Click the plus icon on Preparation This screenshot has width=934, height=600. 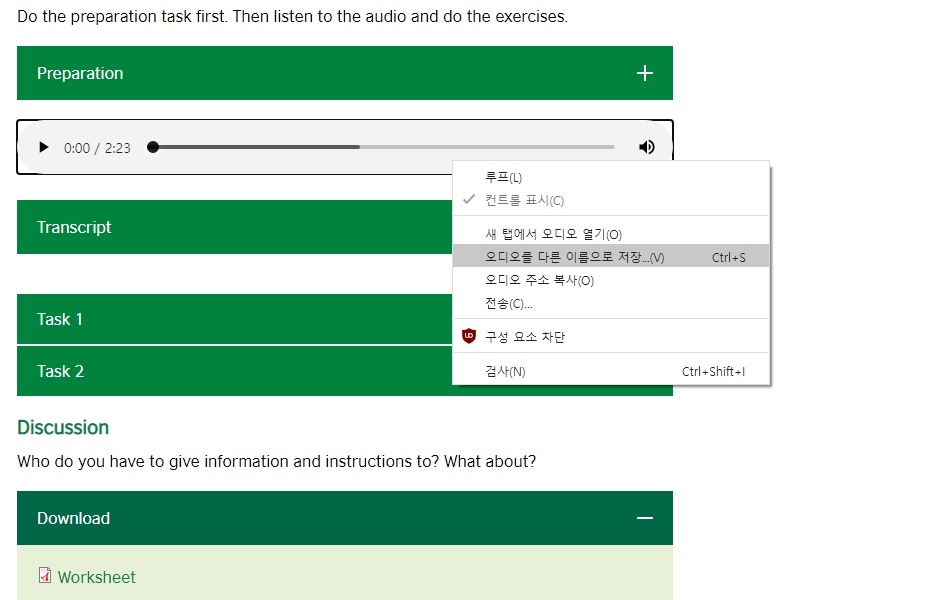(645, 73)
